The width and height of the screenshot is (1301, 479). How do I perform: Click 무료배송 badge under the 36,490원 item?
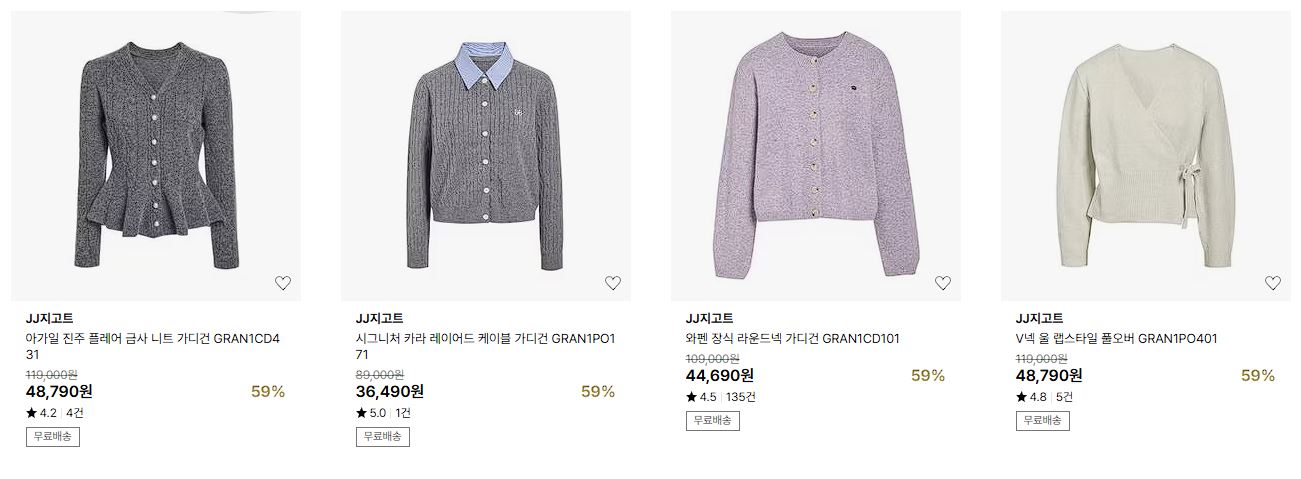tap(383, 436)
